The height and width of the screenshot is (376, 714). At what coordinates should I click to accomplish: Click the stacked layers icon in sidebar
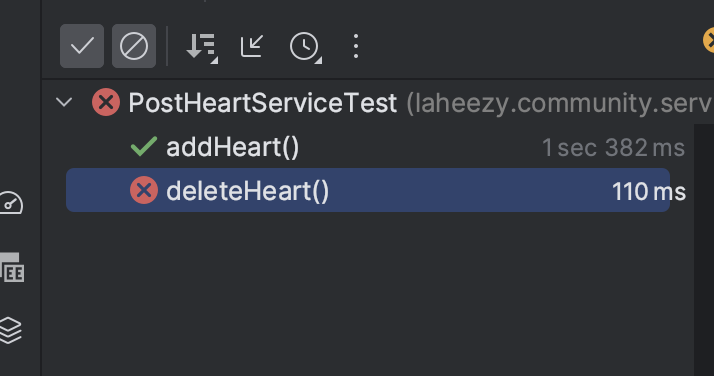click(10, 330)
